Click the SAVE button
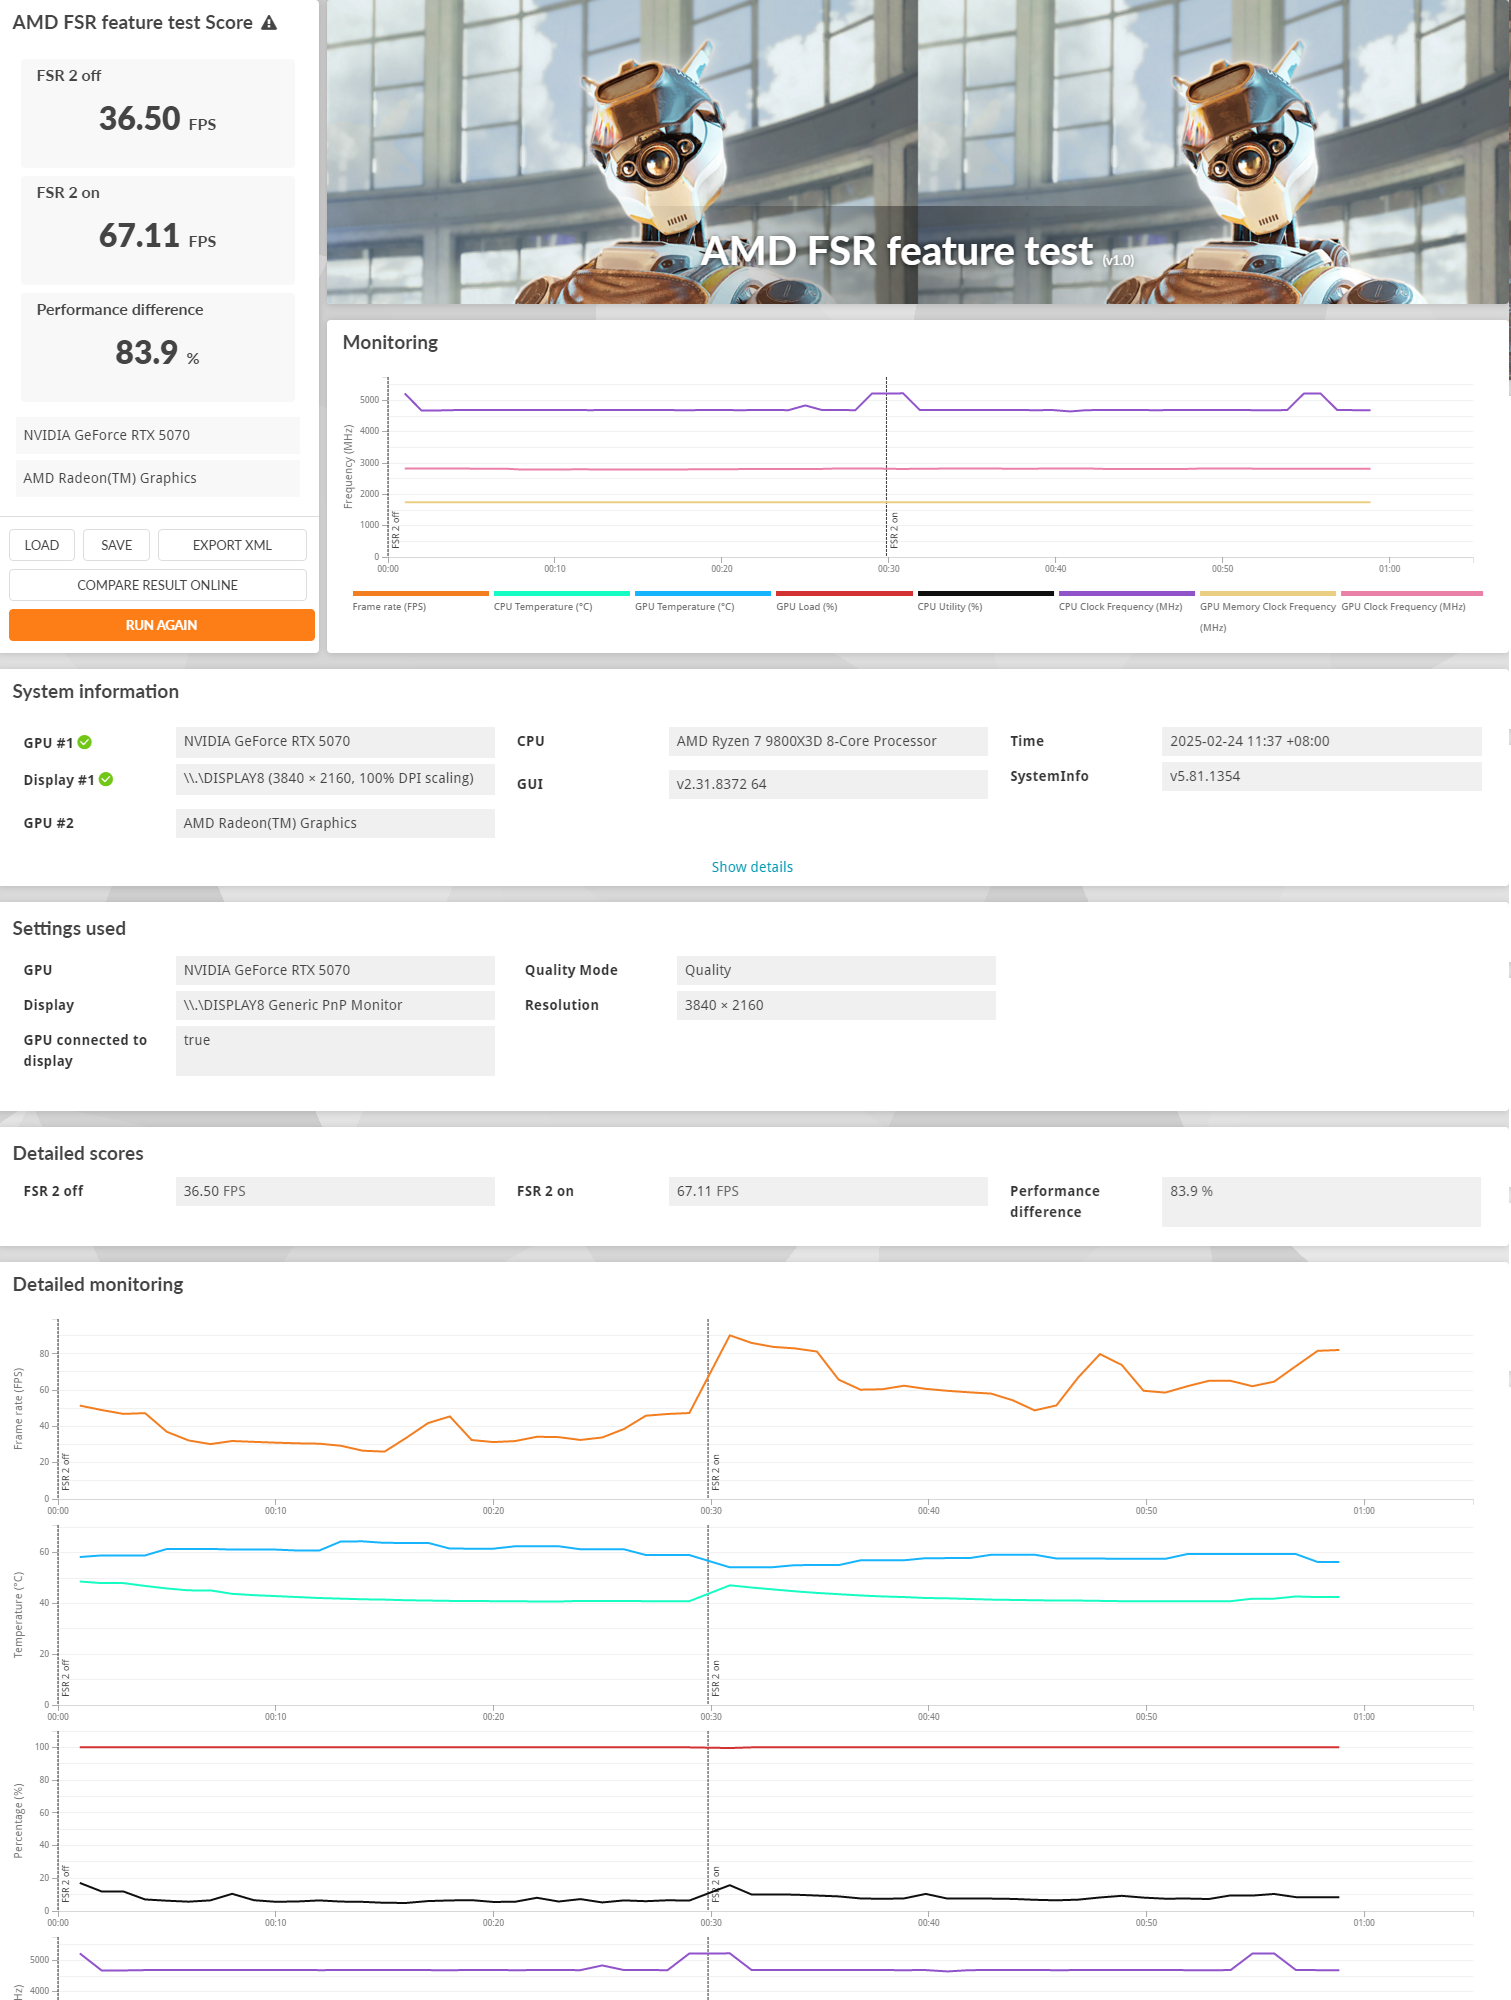Image resolution: width=1511 pixels, height=2000 pixels. pyautogui.click(x=116, y=545)
